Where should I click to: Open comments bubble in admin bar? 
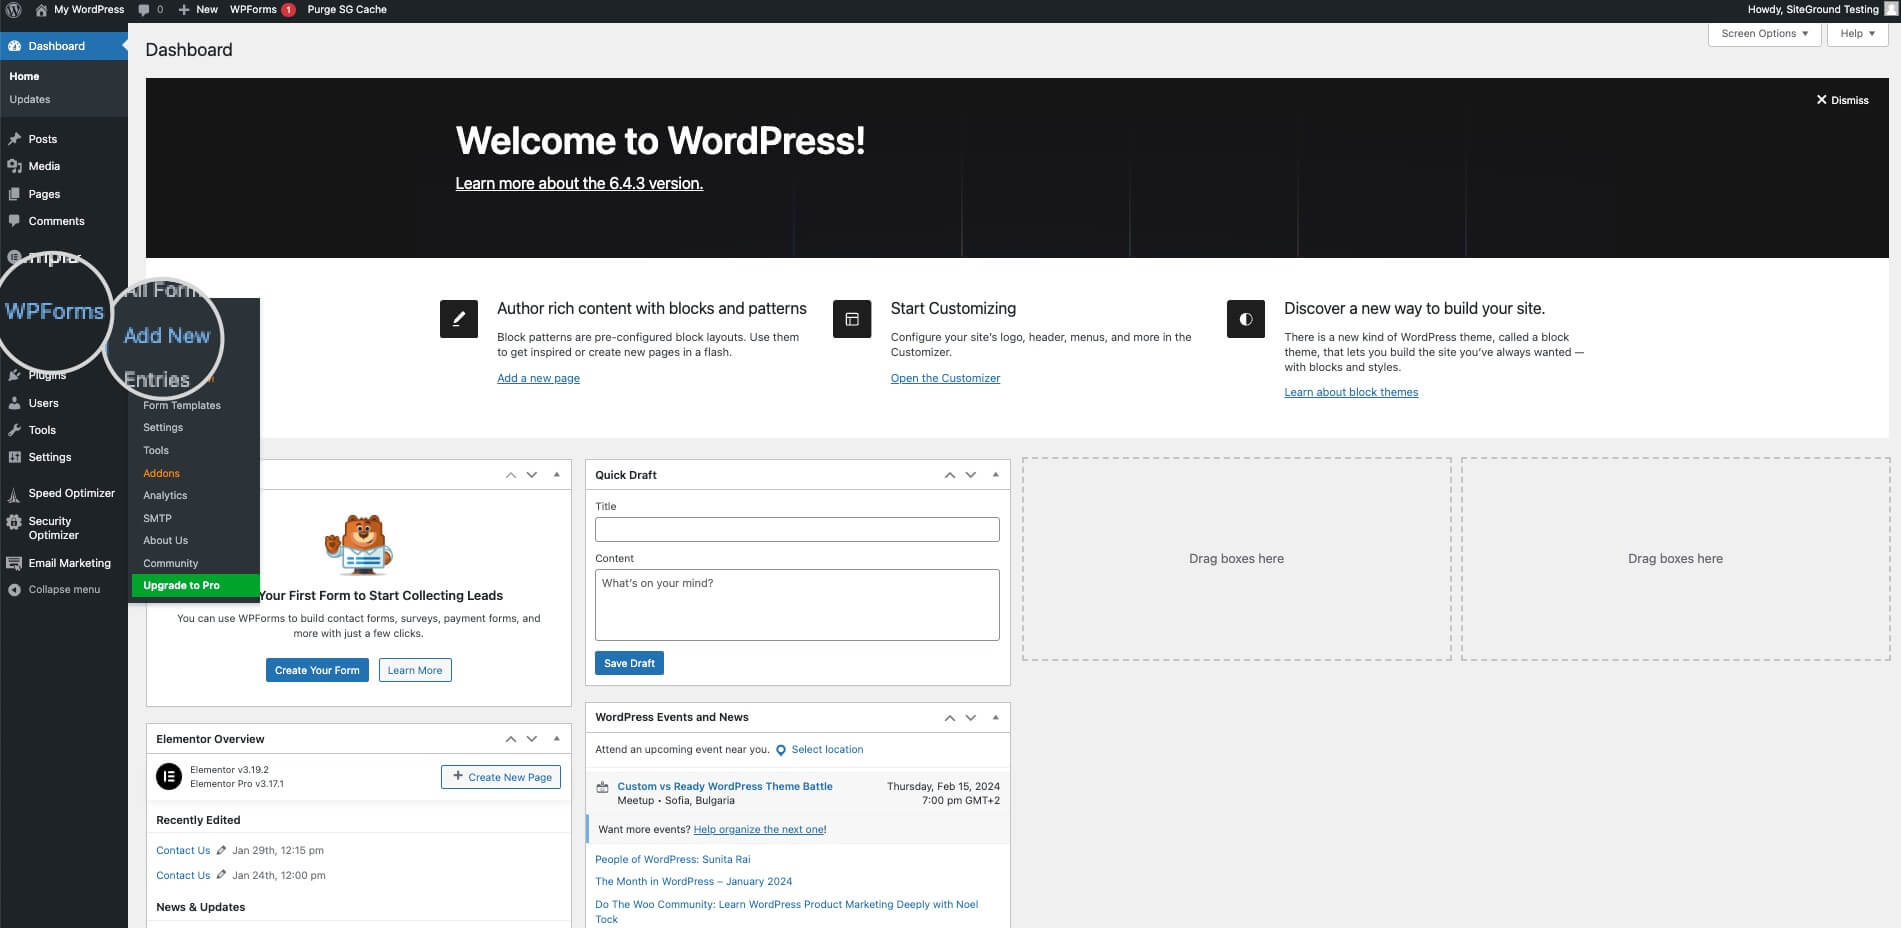click(150, 10)
